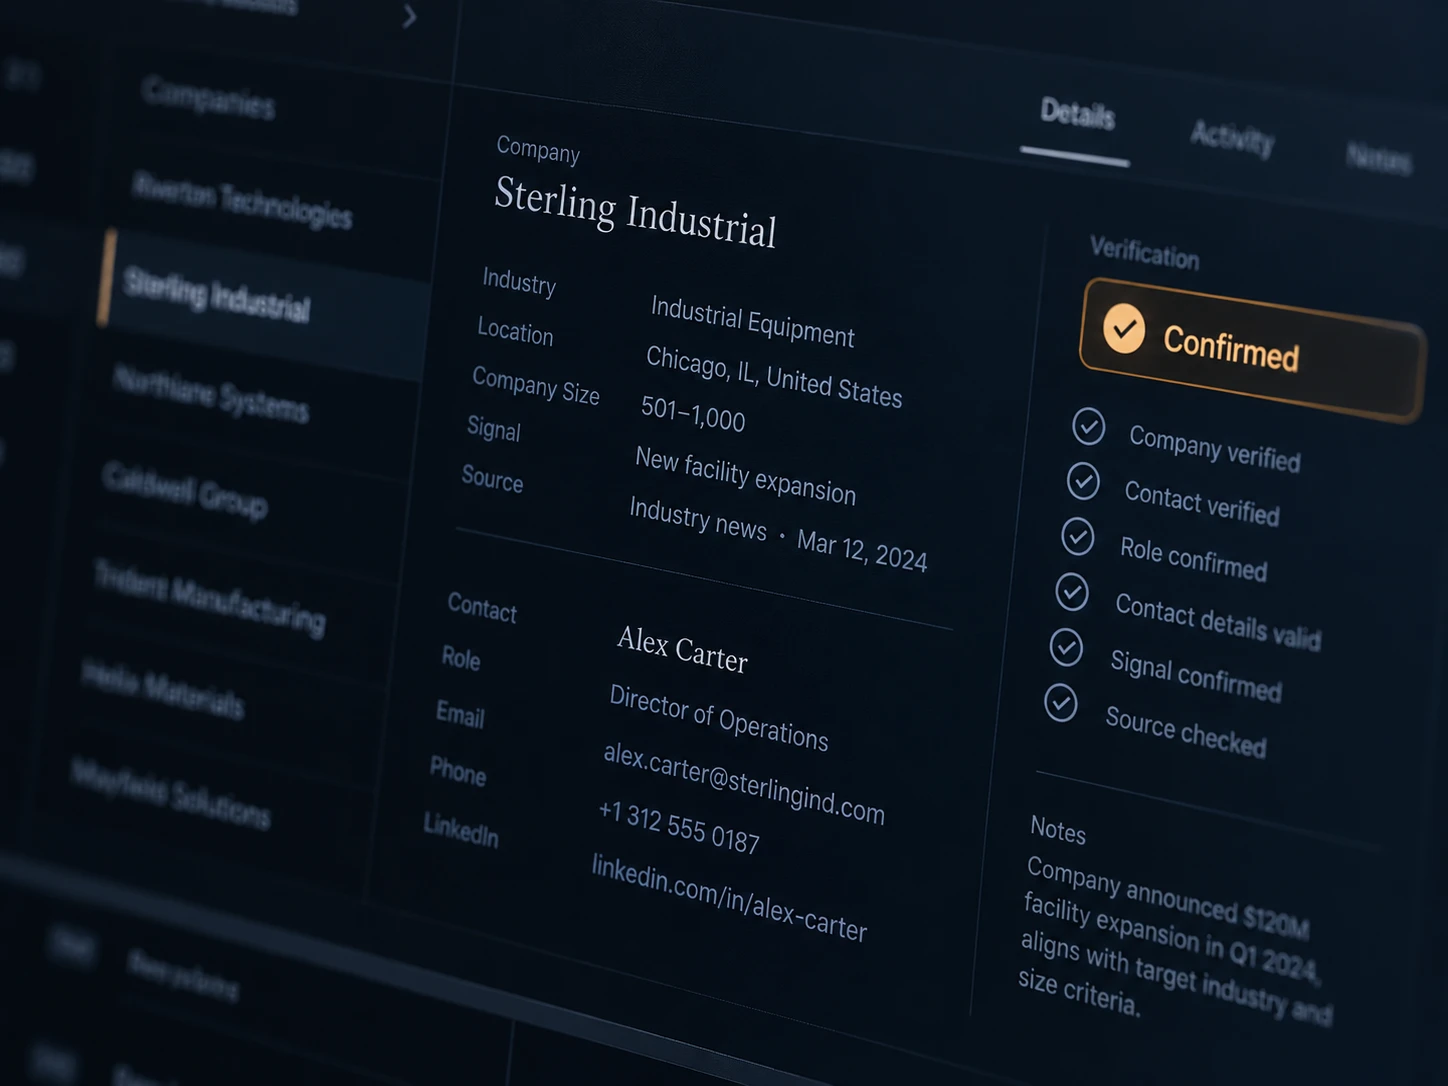This screenshot has height=1086, width=1448.
Task: Click the location Chicago, IL, United States
Action: pyautogui.click(x=774, y=377)
